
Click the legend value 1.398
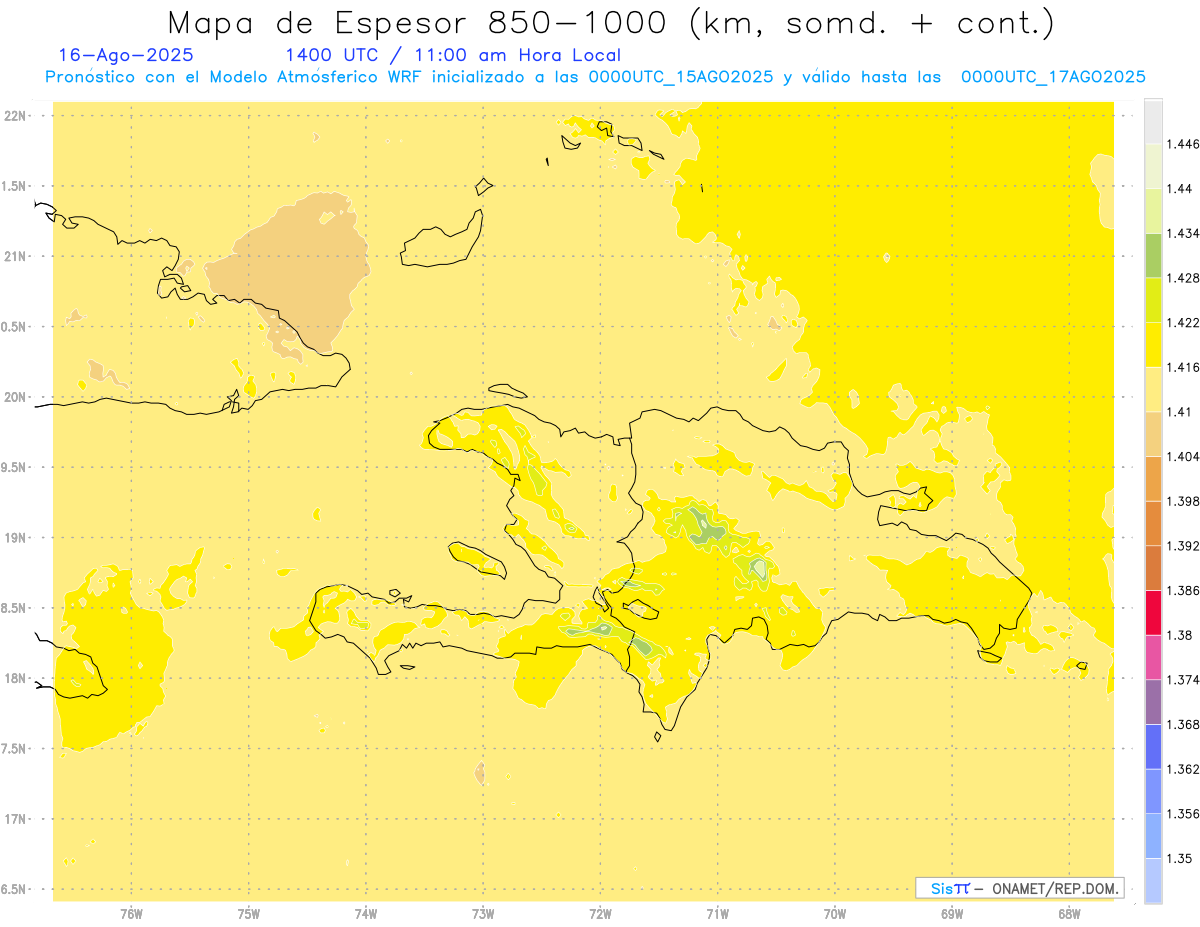(1183, 501)
